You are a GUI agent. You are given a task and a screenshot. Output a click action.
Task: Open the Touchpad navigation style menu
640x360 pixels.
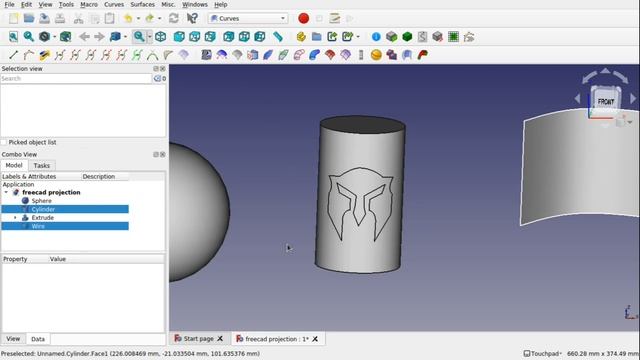(x=542, y=353)
